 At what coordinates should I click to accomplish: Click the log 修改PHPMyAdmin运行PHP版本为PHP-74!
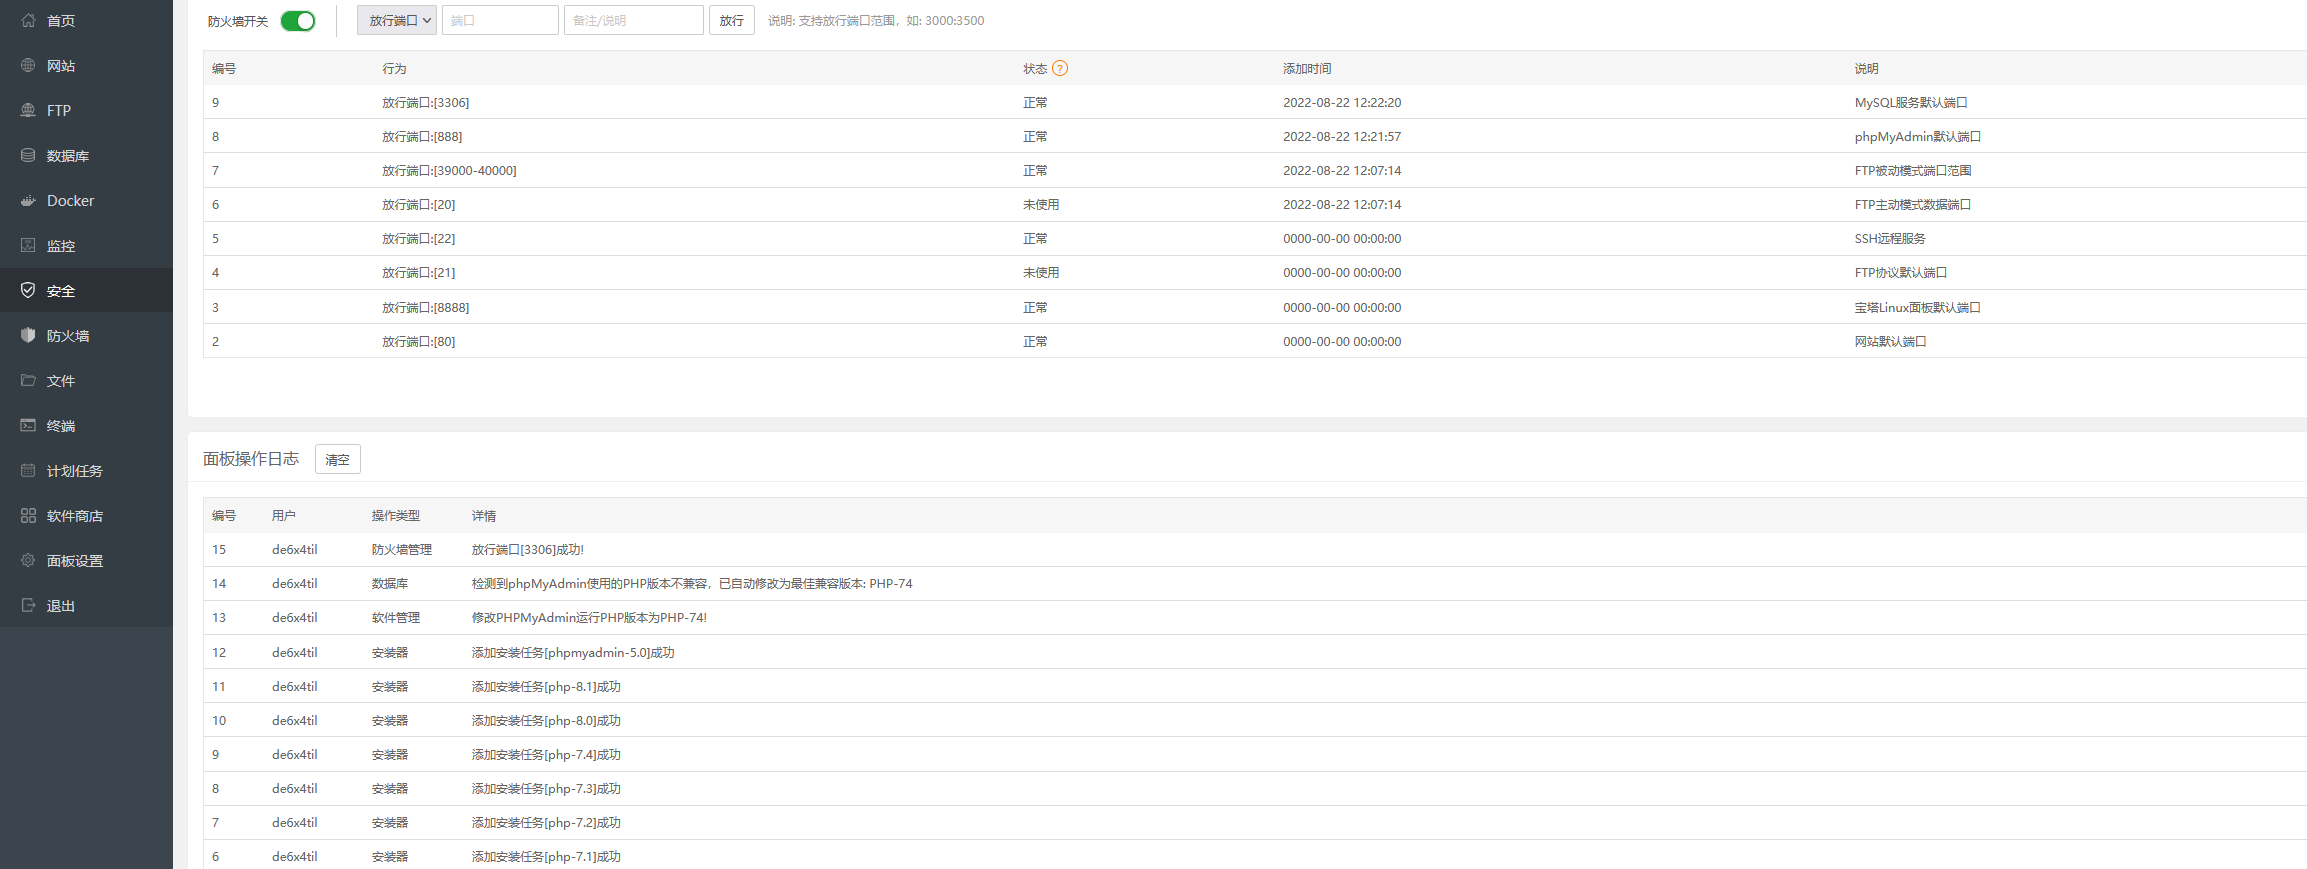589,617
